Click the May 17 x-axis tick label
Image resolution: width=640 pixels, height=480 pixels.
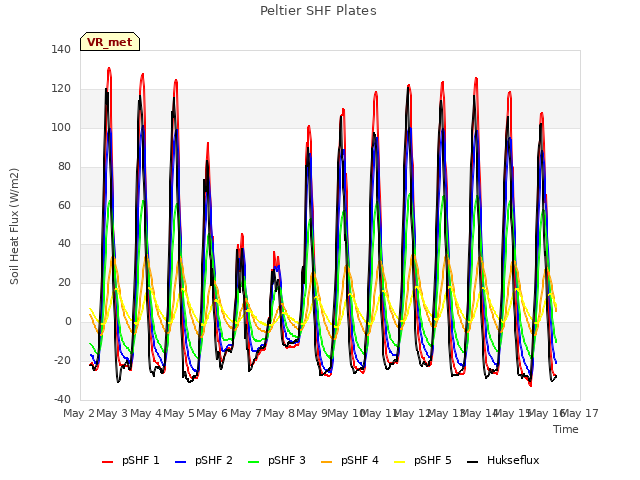point(582,413)
